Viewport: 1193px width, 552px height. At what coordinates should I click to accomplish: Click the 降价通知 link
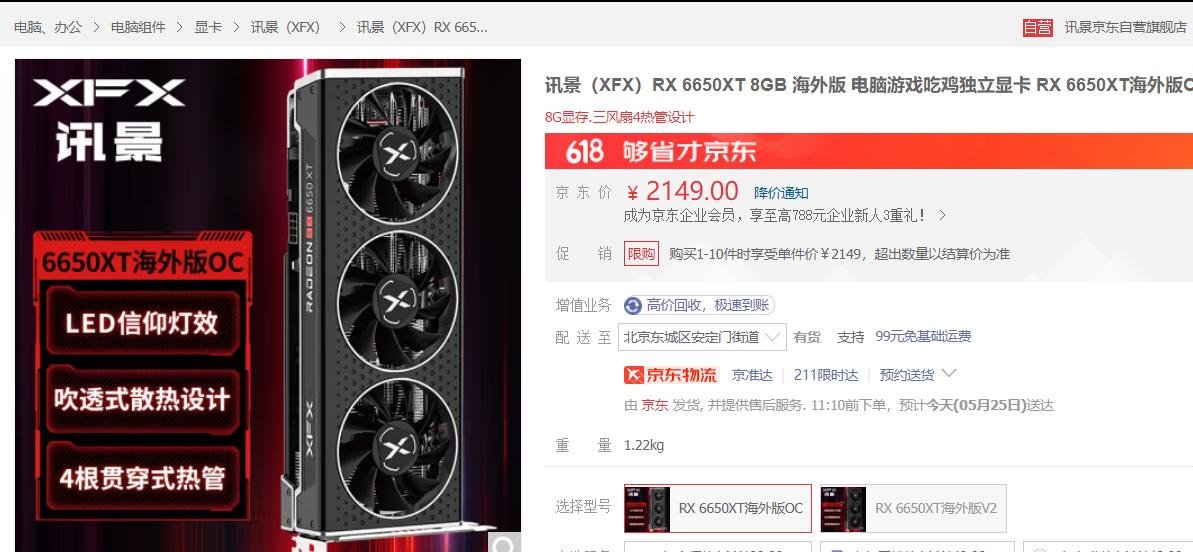(781, 193)
